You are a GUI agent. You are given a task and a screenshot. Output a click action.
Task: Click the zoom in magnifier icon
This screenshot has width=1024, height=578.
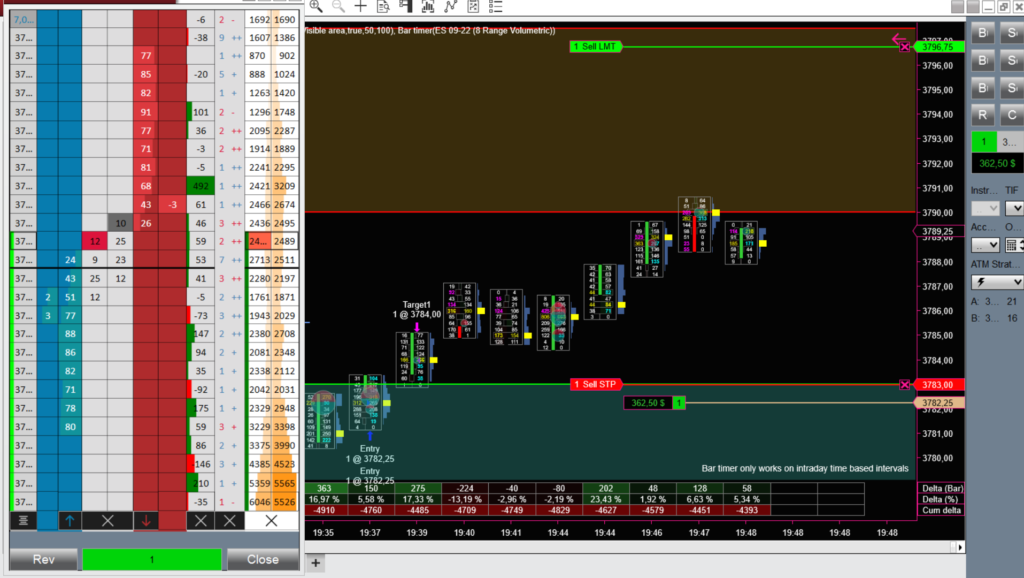(316, 6)
